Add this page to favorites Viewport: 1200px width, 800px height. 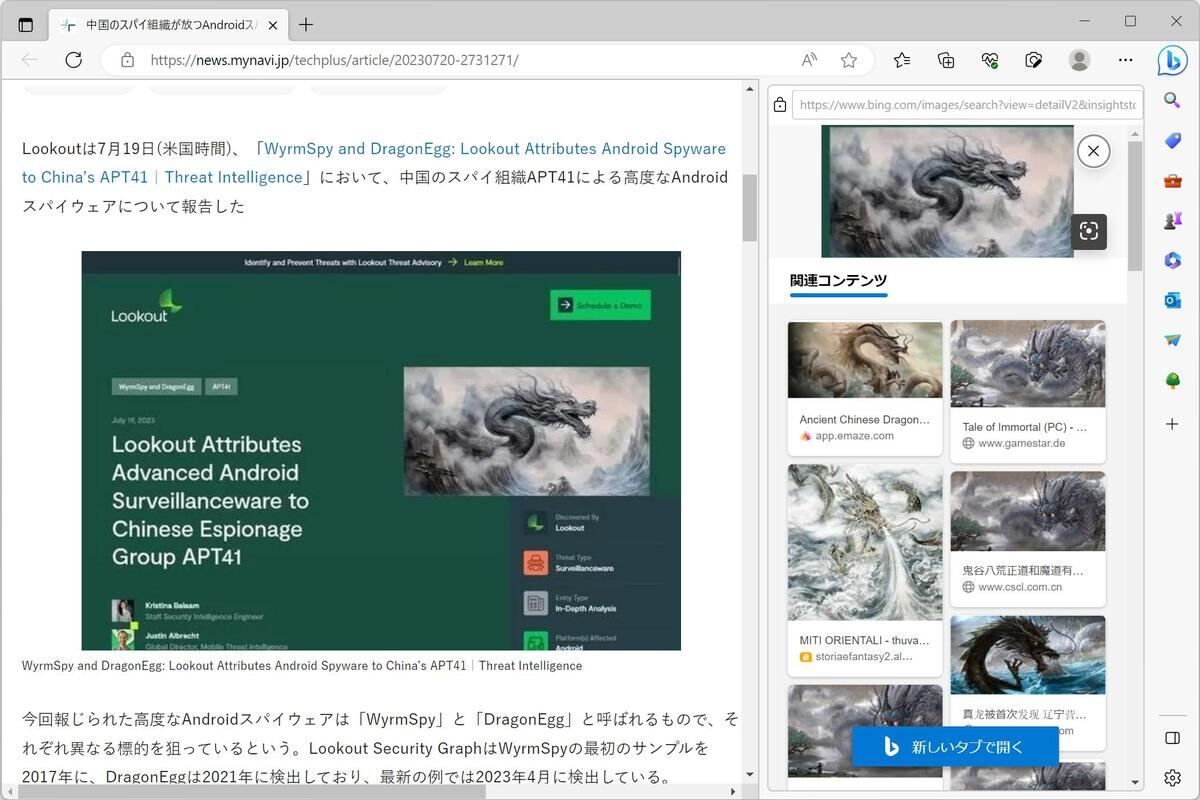pos(849,60)
